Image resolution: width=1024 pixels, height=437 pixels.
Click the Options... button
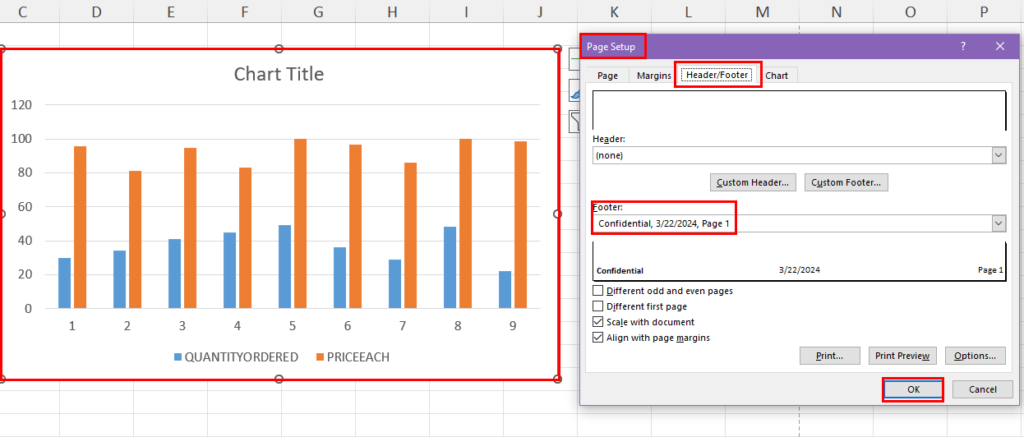975,356
